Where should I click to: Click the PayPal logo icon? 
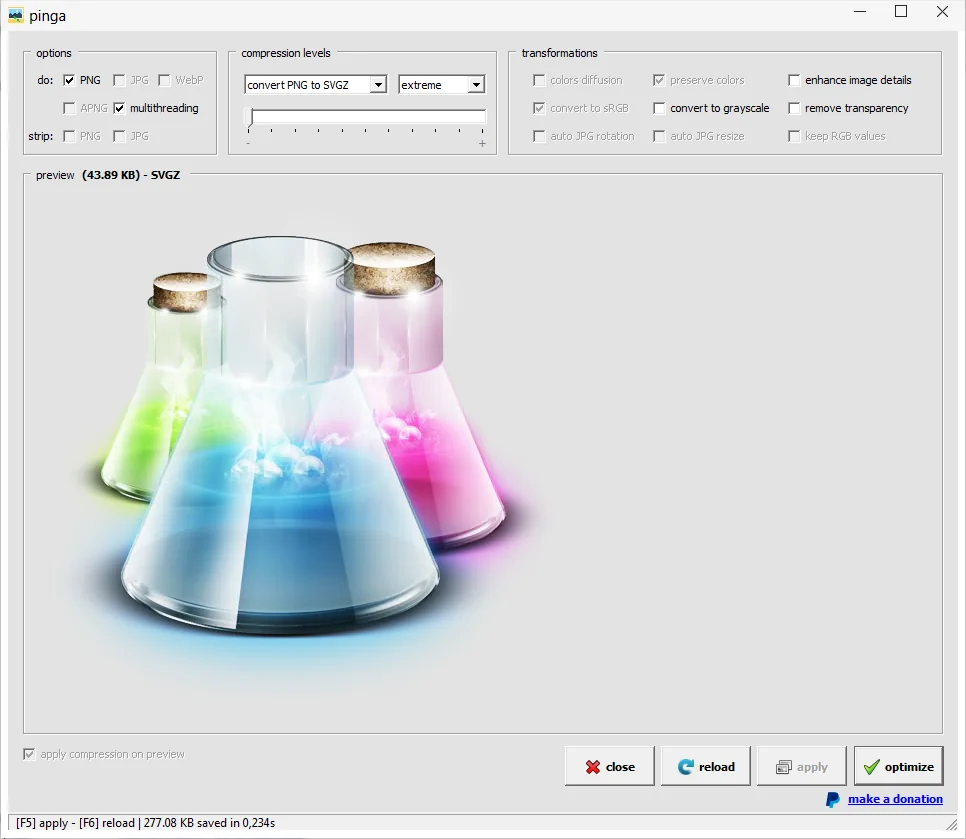[x=832, y=799]
